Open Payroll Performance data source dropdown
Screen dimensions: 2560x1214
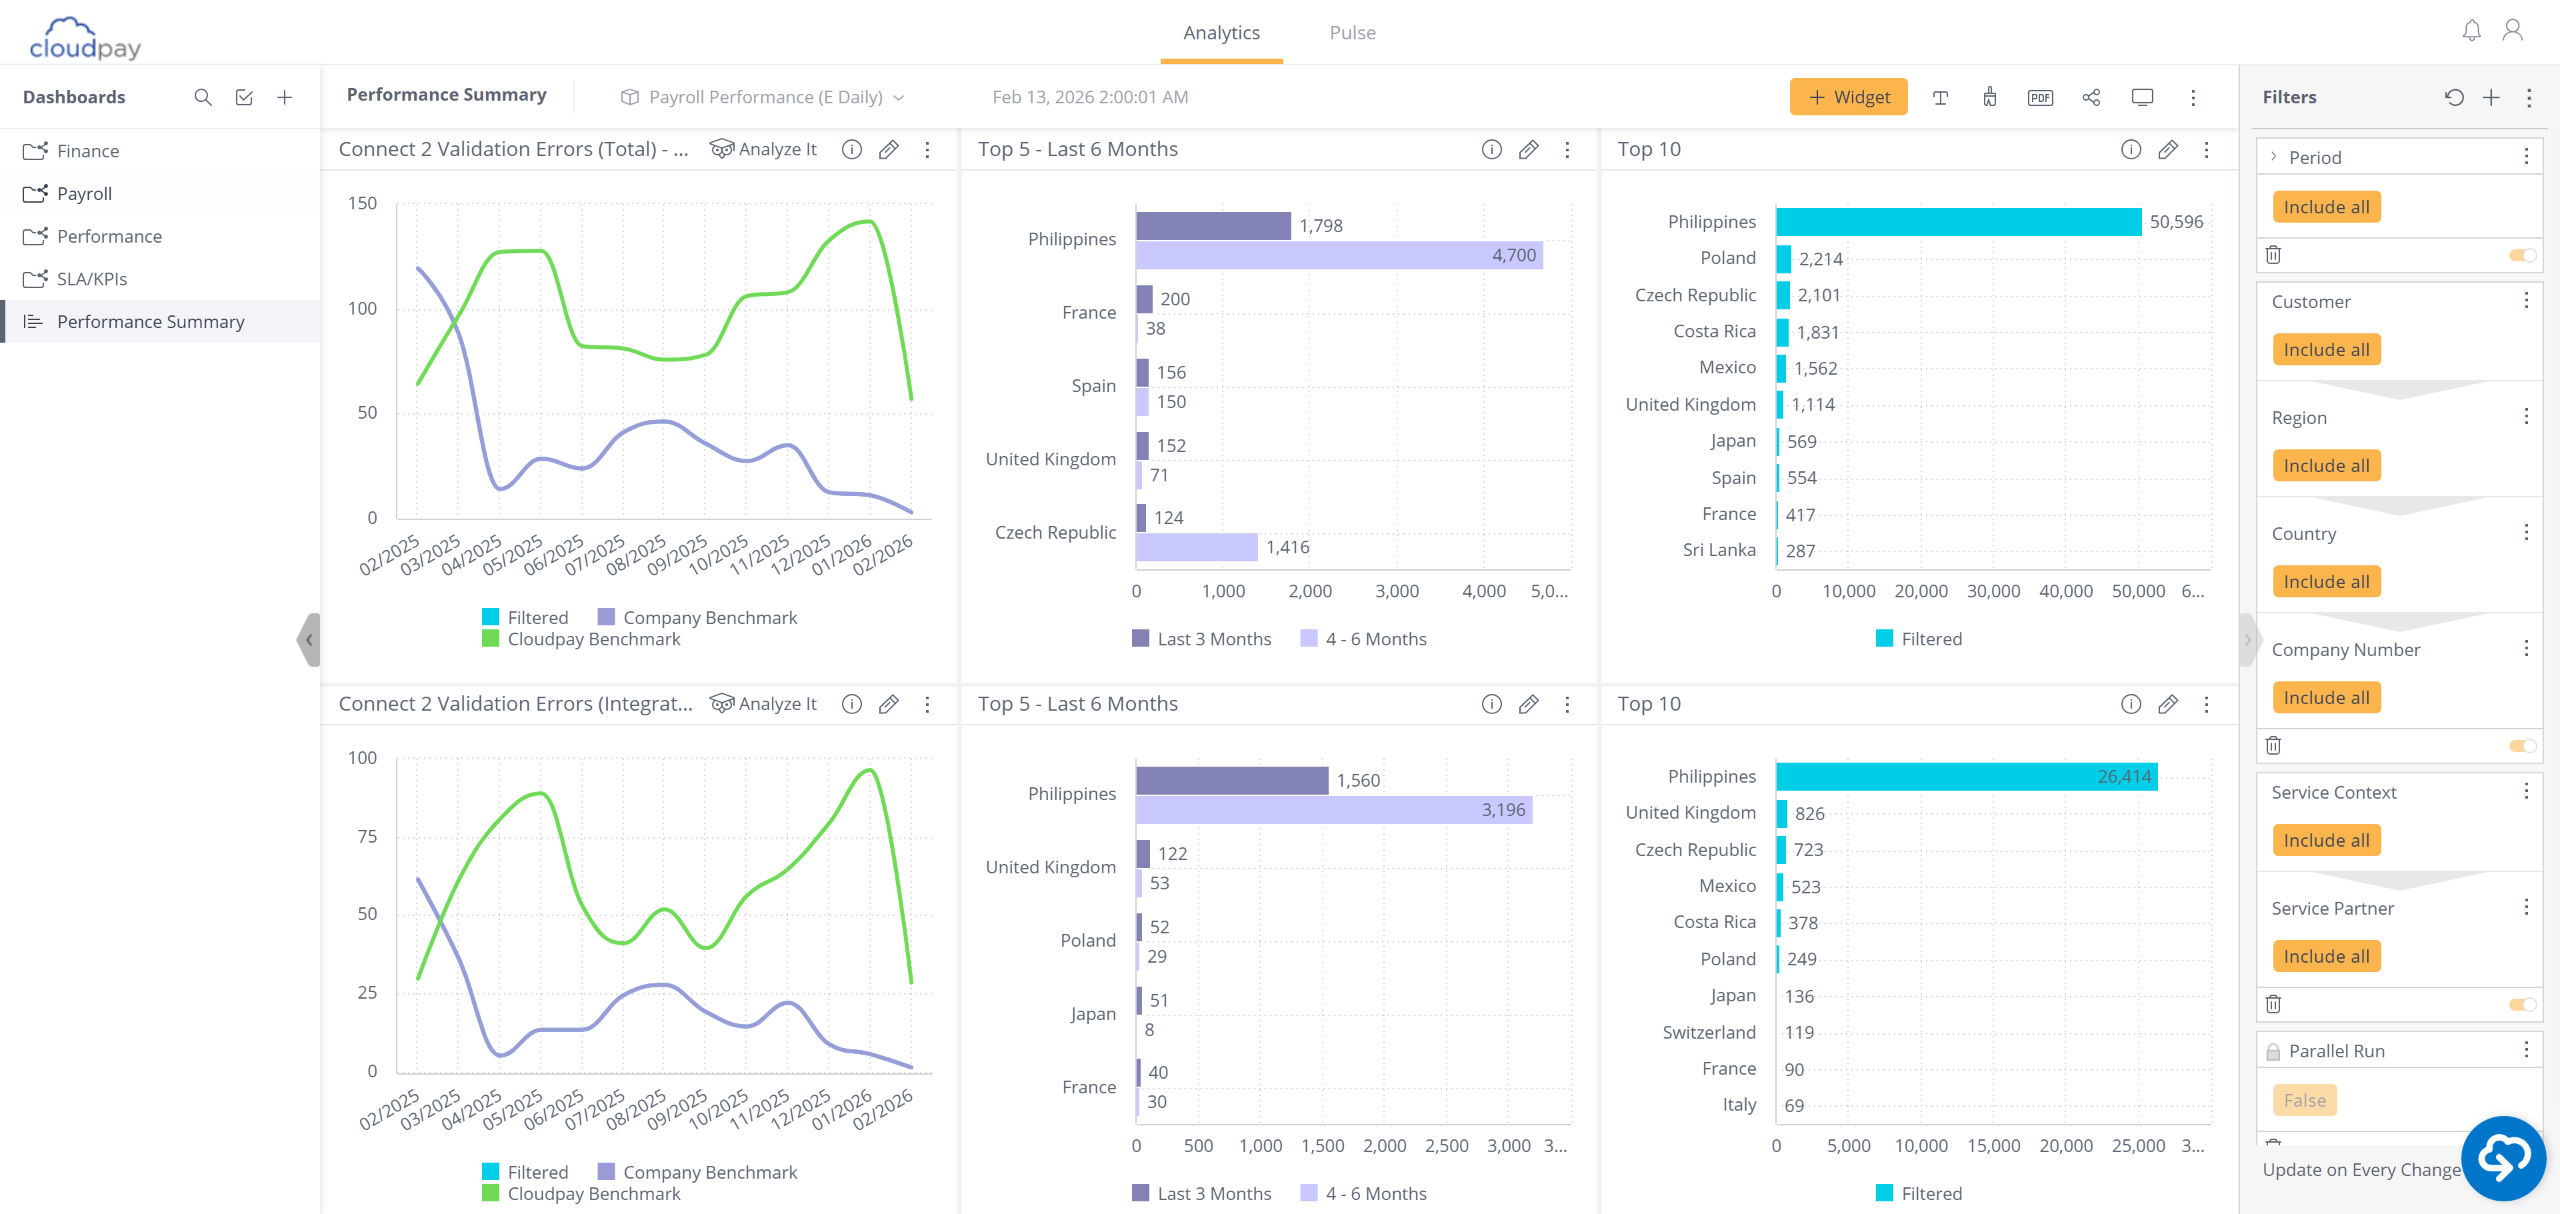pos(765,97)
